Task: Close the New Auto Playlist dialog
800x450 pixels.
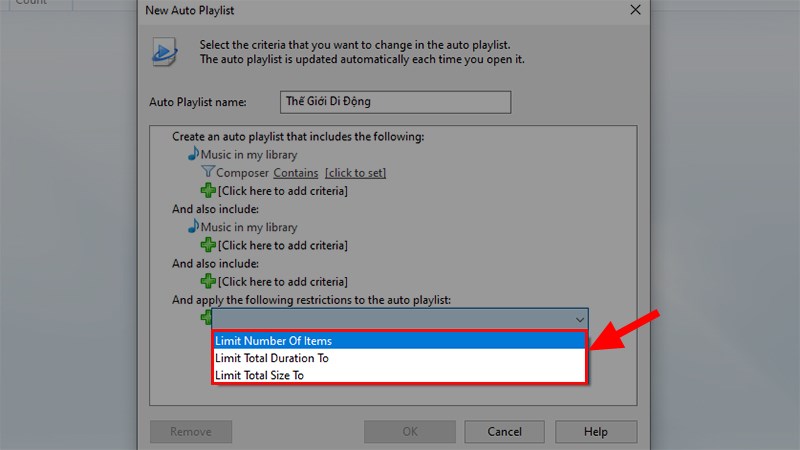Action: [635, 10]
